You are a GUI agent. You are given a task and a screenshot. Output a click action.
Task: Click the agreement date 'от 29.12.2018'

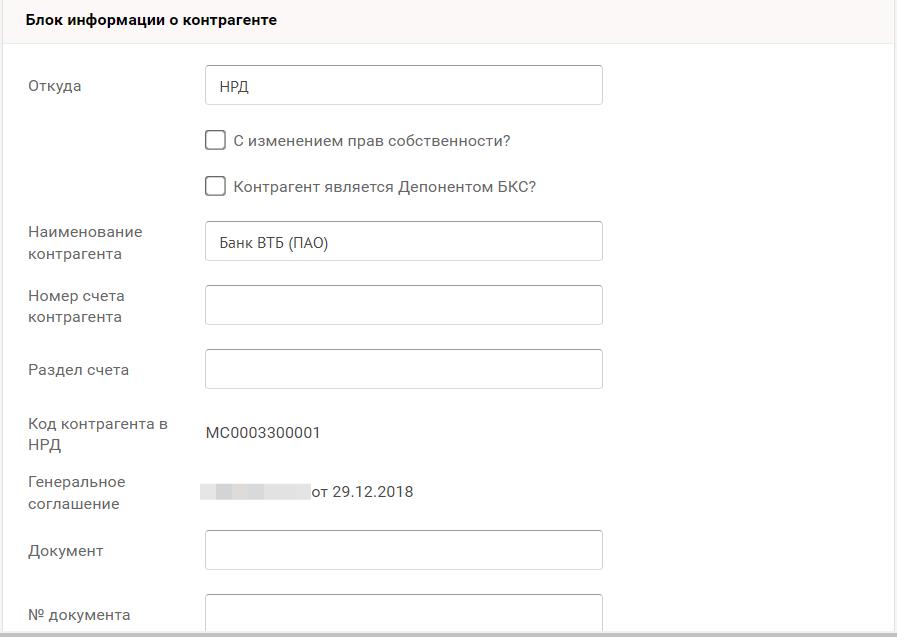pyautogui.click(x=362, y=492)
